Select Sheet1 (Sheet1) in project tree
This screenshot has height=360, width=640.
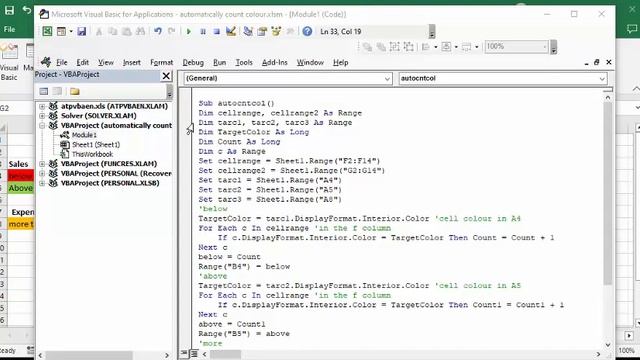[x=96, y=144]
